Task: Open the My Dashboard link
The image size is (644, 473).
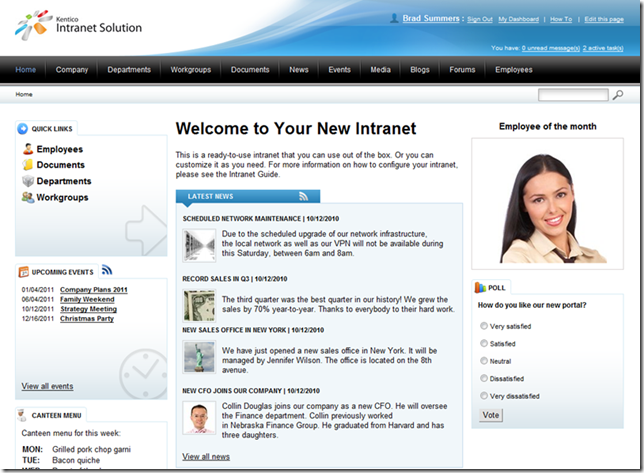Action: pos(518,19)
